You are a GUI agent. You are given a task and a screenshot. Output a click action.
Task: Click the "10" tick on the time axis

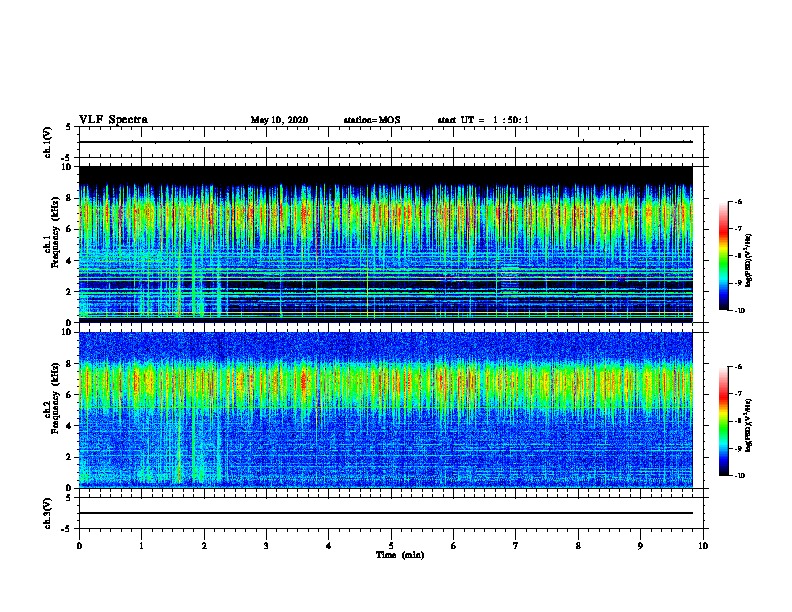click(703, 545)
